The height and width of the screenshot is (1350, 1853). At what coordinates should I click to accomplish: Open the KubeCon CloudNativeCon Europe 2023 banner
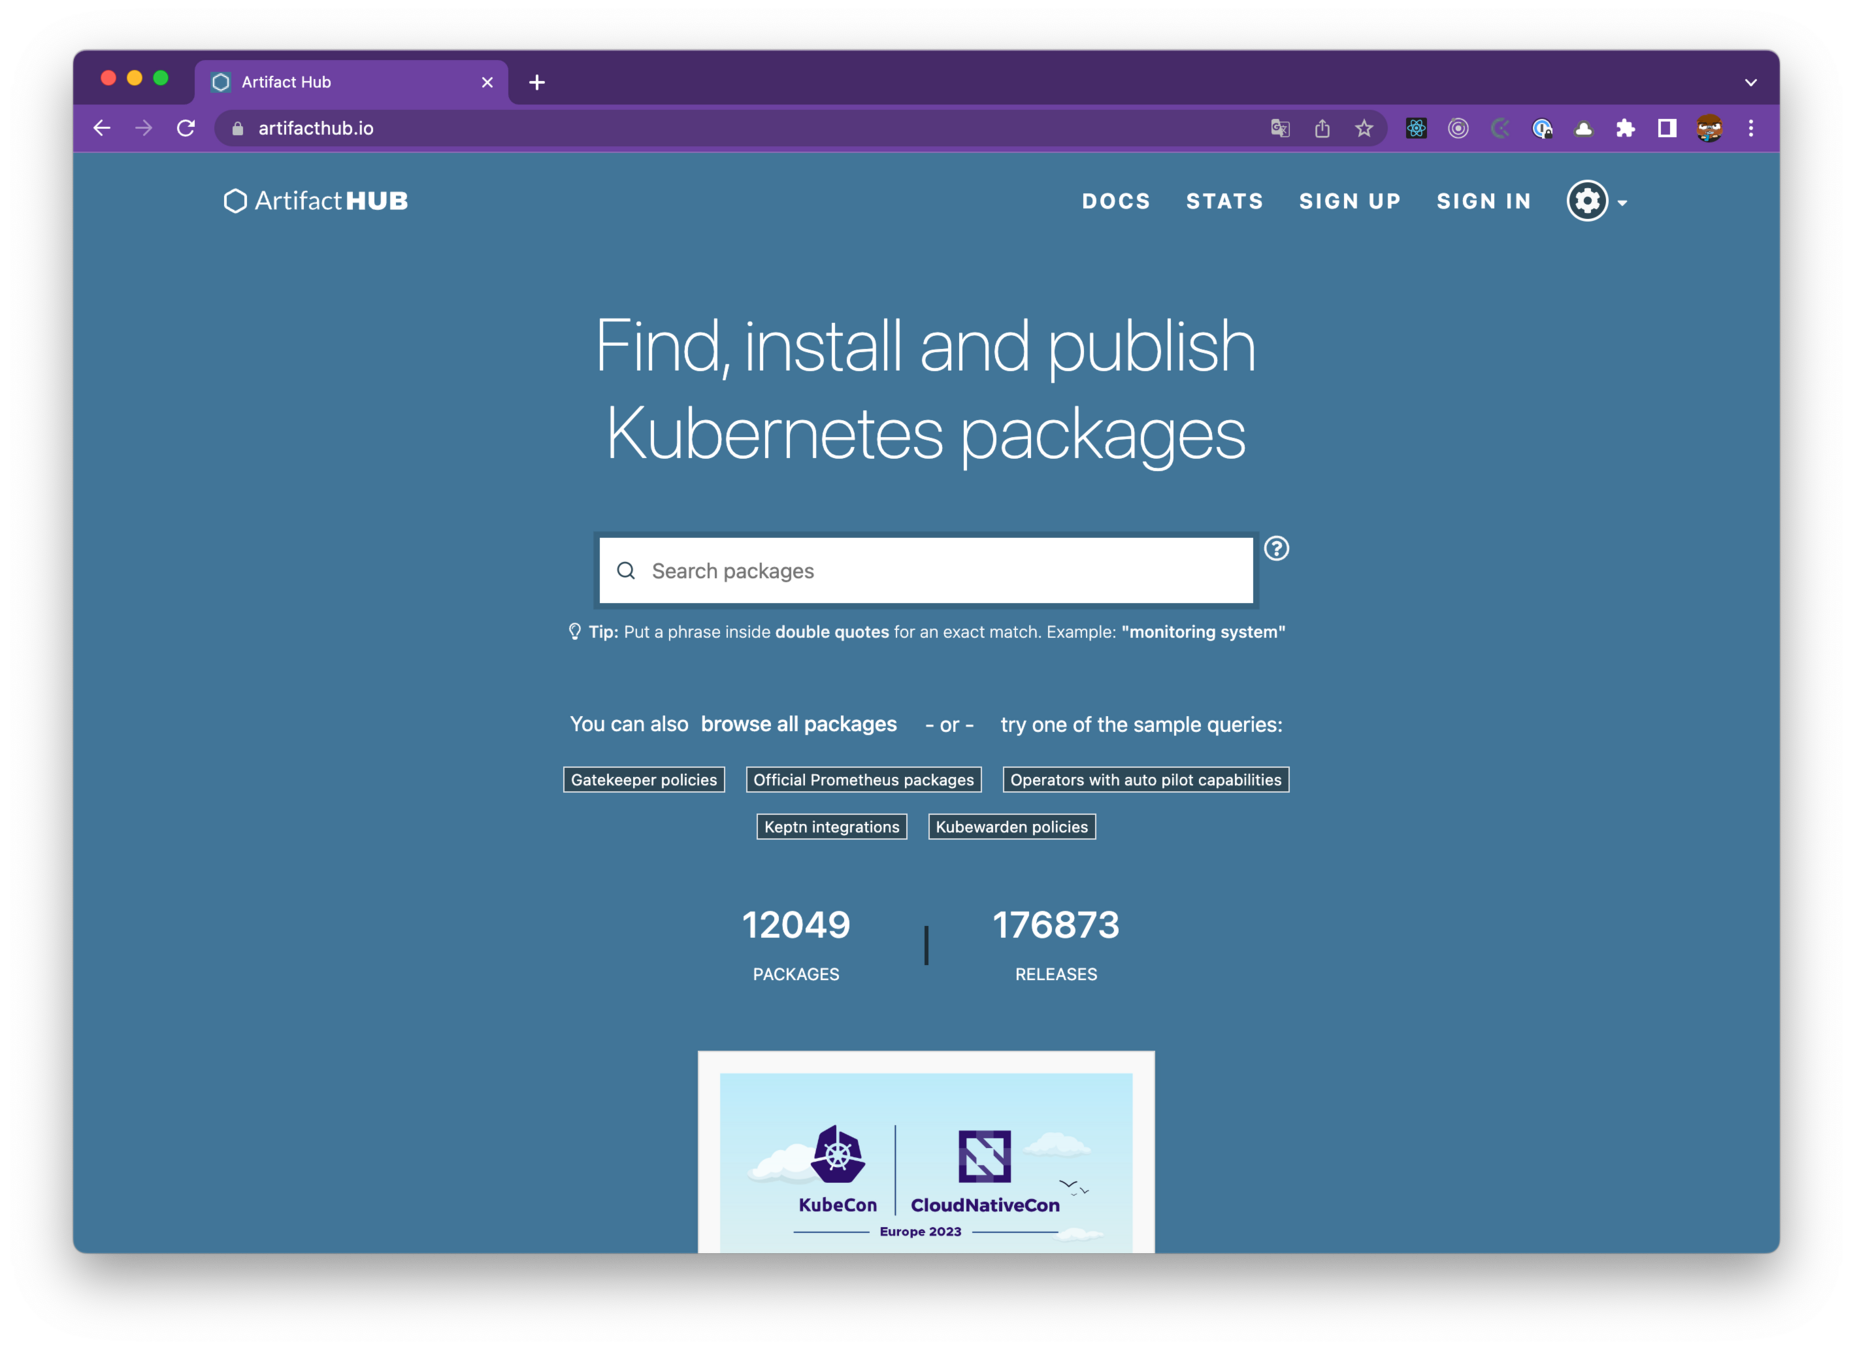pyautogui.click(x=926, y=1152)
